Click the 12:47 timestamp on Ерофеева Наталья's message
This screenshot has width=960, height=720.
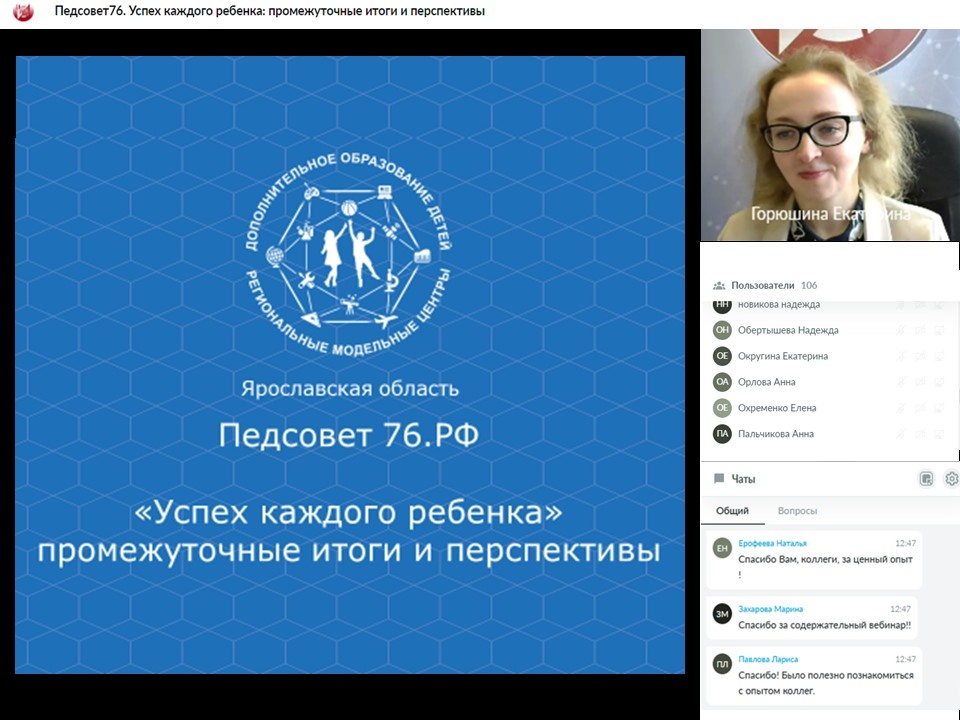pyautogui.click(x=906, y=543)
